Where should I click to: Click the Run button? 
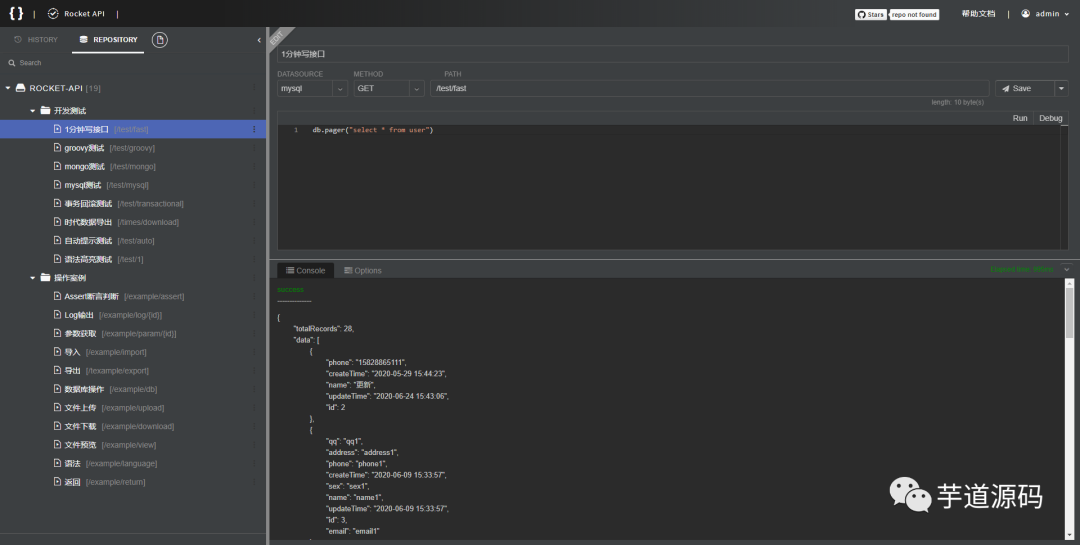(x=1019, y=118)
